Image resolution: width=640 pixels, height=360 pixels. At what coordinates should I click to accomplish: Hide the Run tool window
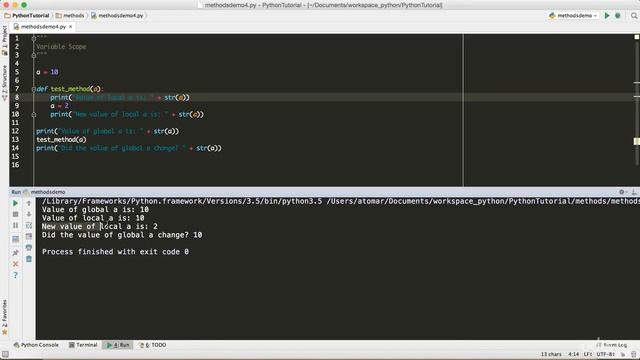tap(634, 192)
